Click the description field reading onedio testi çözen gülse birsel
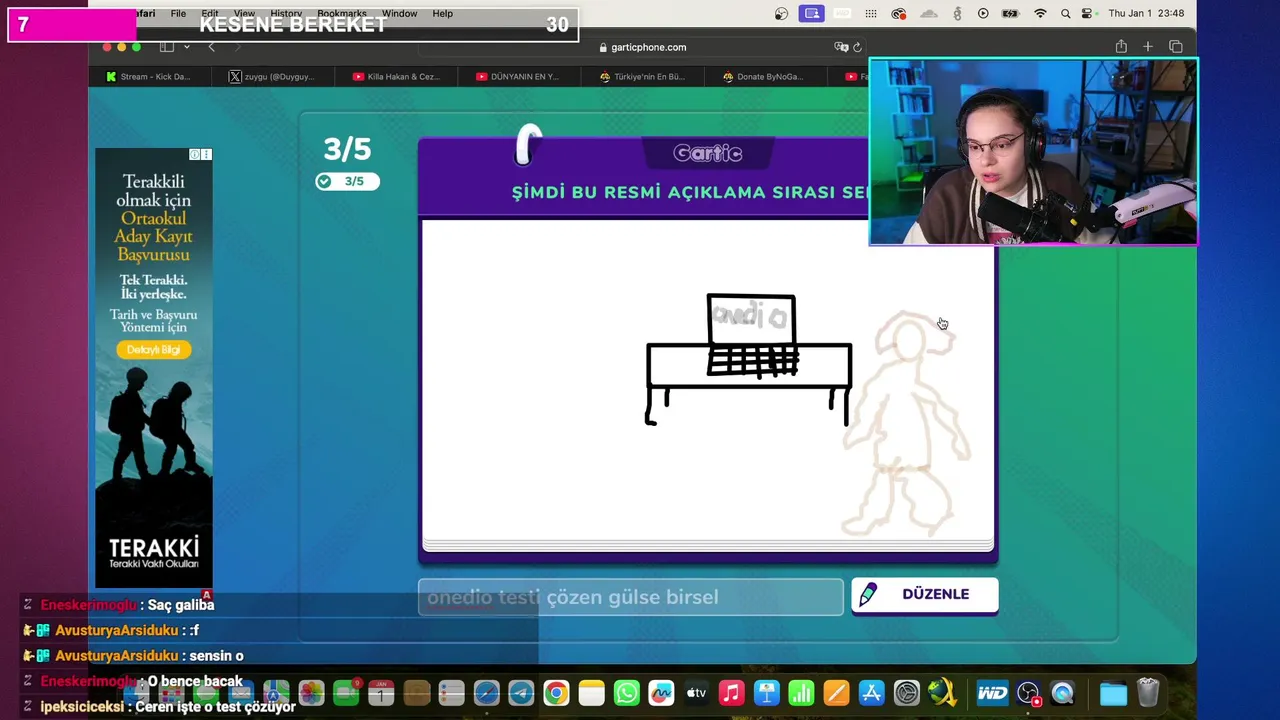The image size is (1280, 720). click(x=631, y=597)
